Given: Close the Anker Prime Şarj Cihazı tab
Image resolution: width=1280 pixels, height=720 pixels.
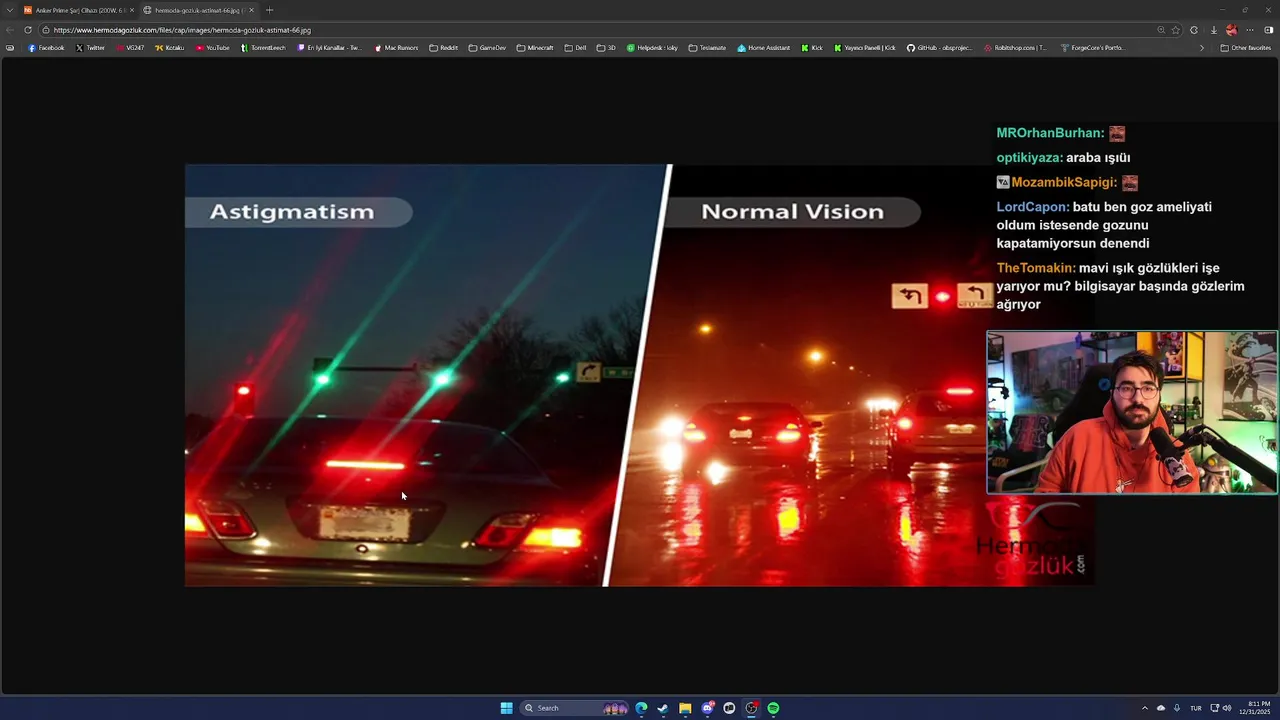Looking at the screenshot, I should [131, 10].
